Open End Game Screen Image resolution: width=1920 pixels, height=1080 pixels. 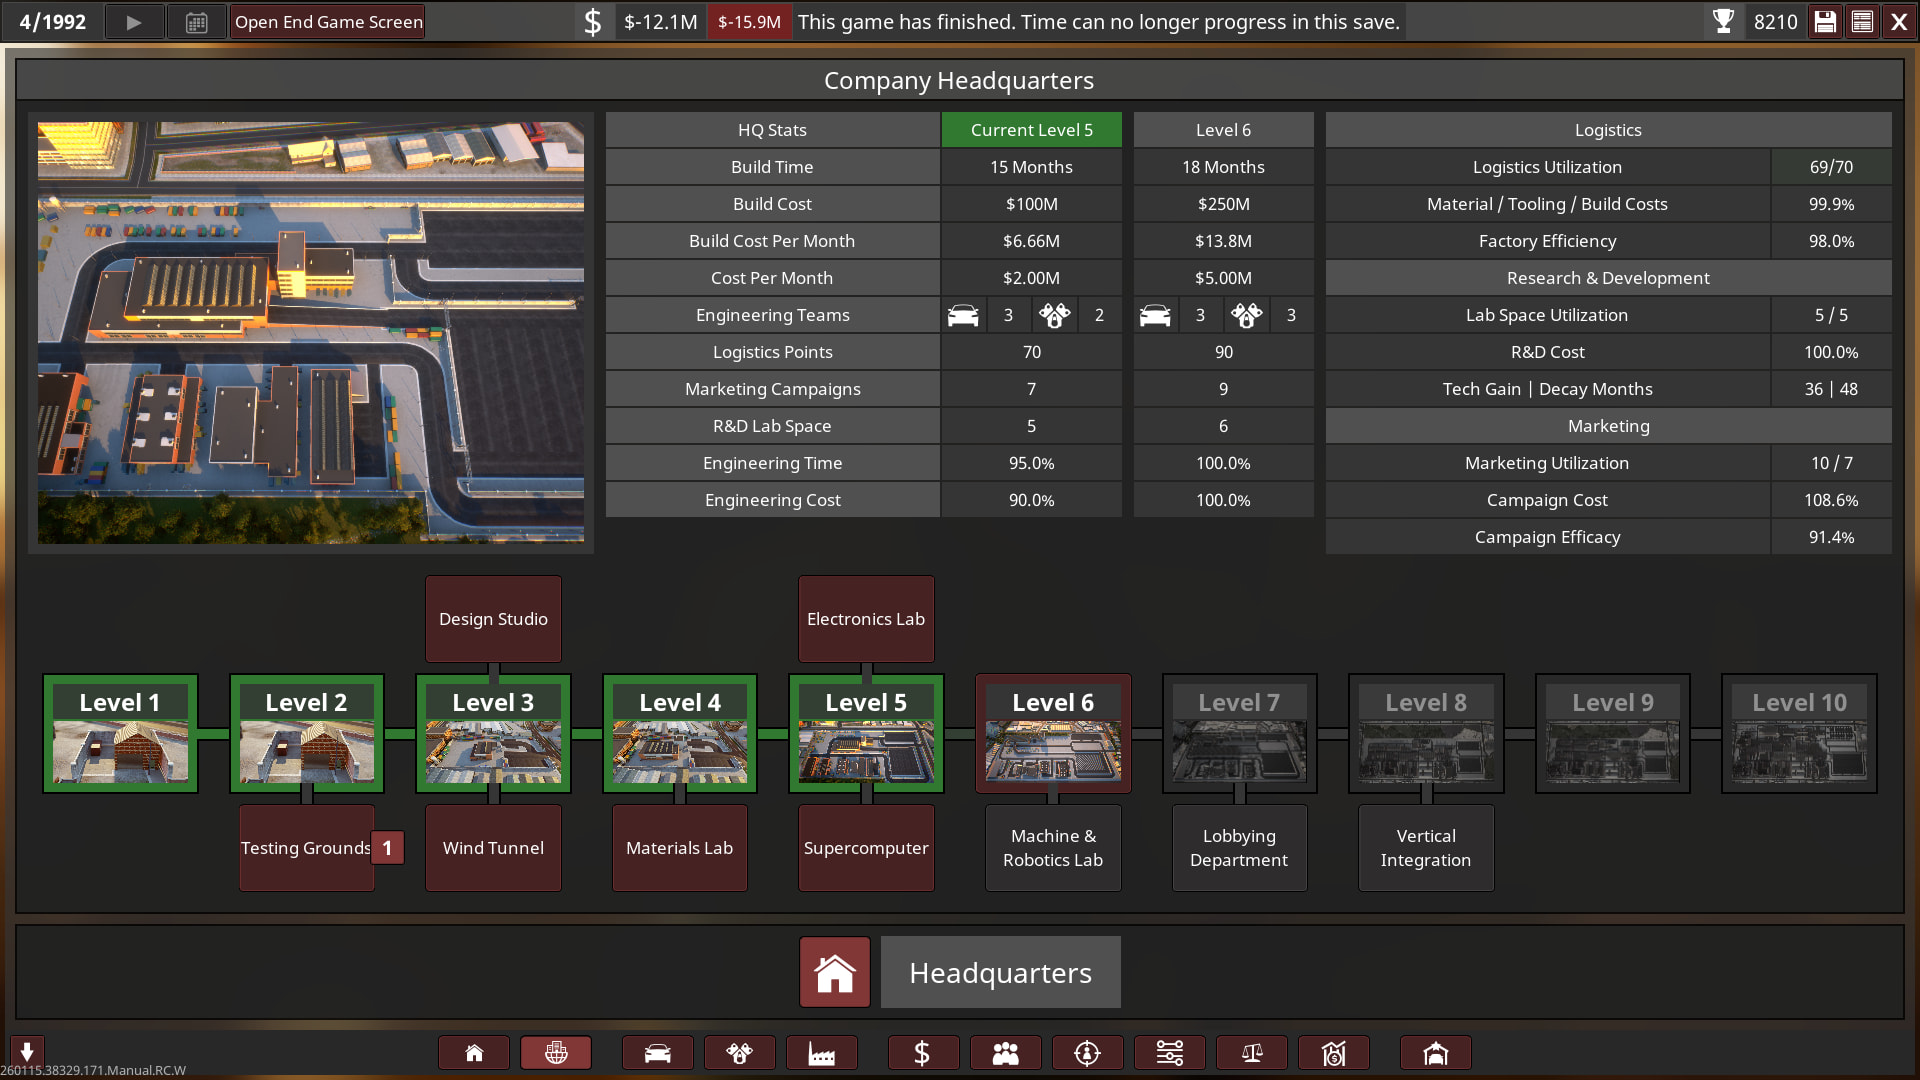tap(328, 22)
